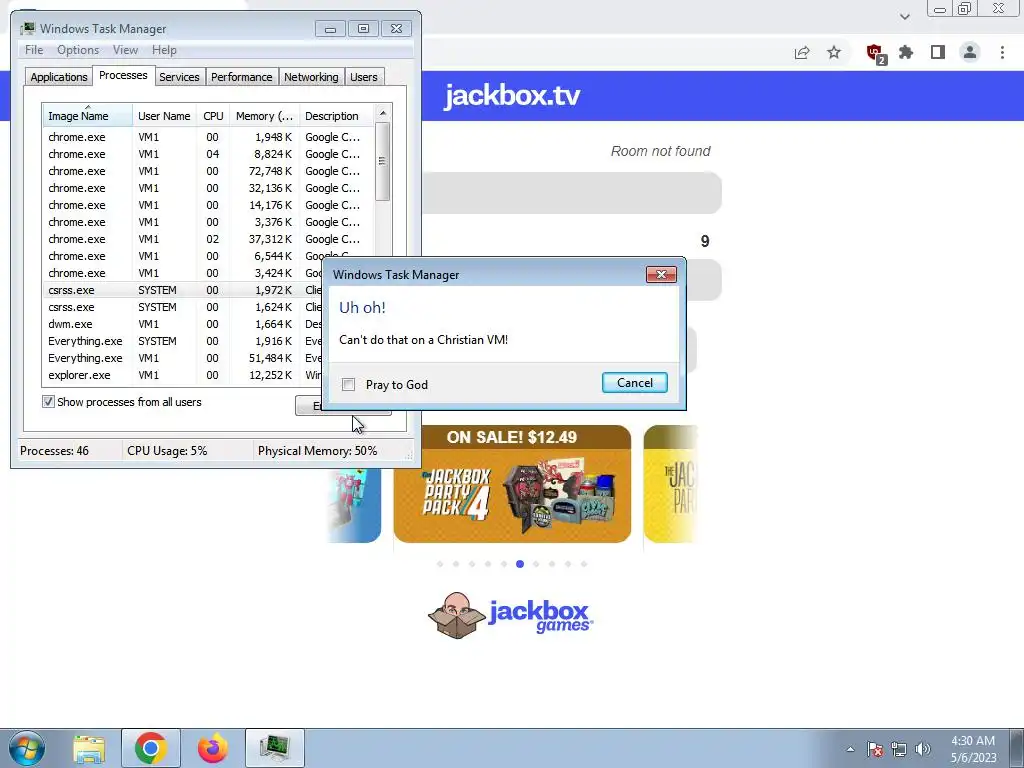Bookmark this page with the star icon
The height and width of the screenshot is (768, 1024).
point(834,52)
